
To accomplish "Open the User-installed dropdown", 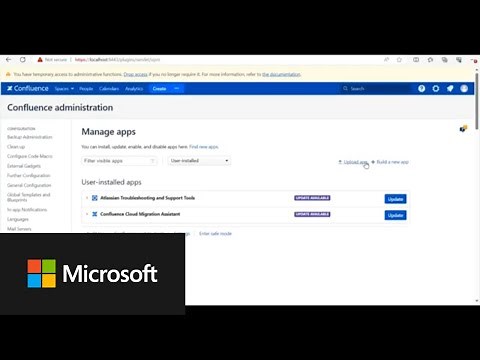I will click(199, 161).
